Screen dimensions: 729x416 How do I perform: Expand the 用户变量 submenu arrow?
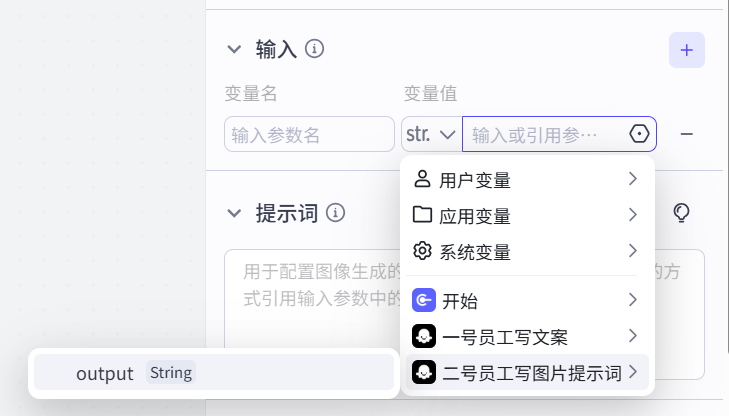(633, 180)
